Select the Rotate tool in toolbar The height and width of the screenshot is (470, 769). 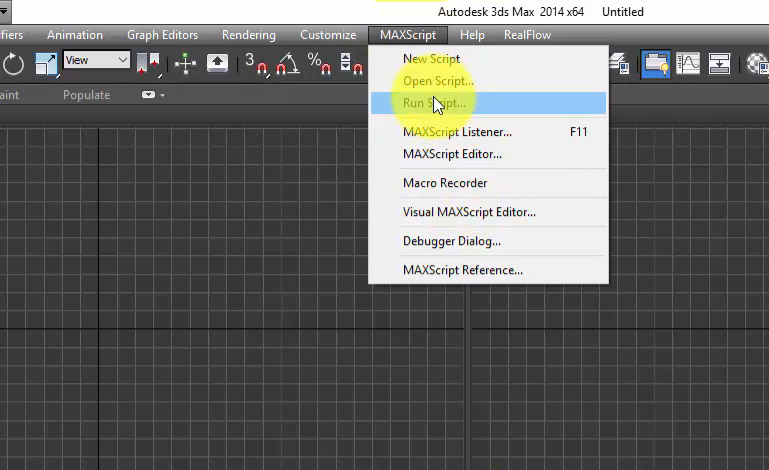click(x=13, y=64)
